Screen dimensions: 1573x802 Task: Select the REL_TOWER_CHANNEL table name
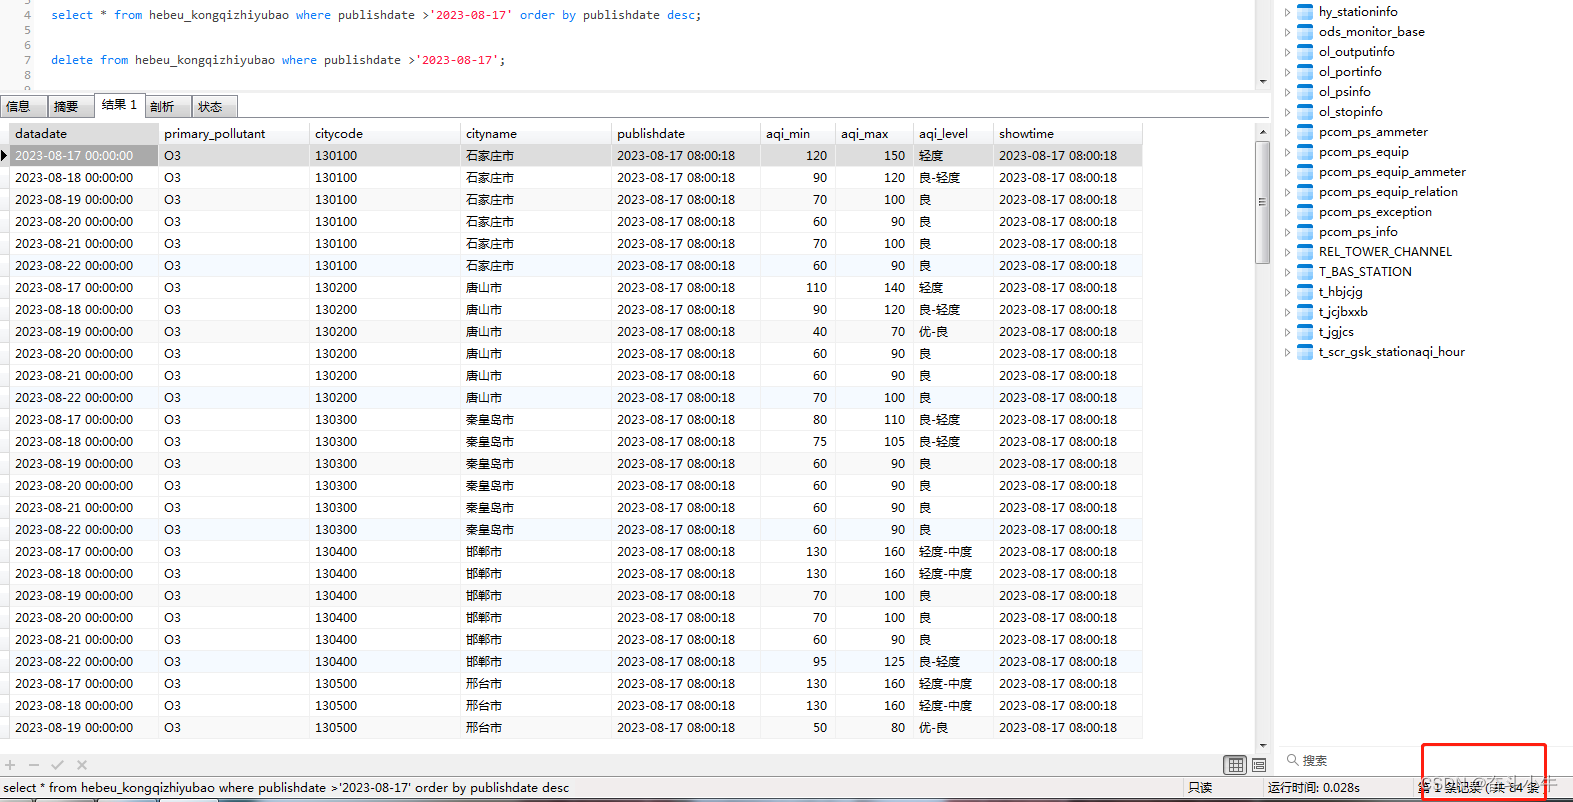tap(1385, 252)
